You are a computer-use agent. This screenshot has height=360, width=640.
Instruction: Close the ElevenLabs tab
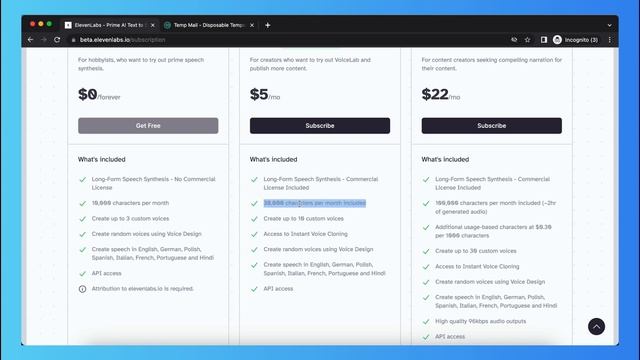tap(153, 25)
